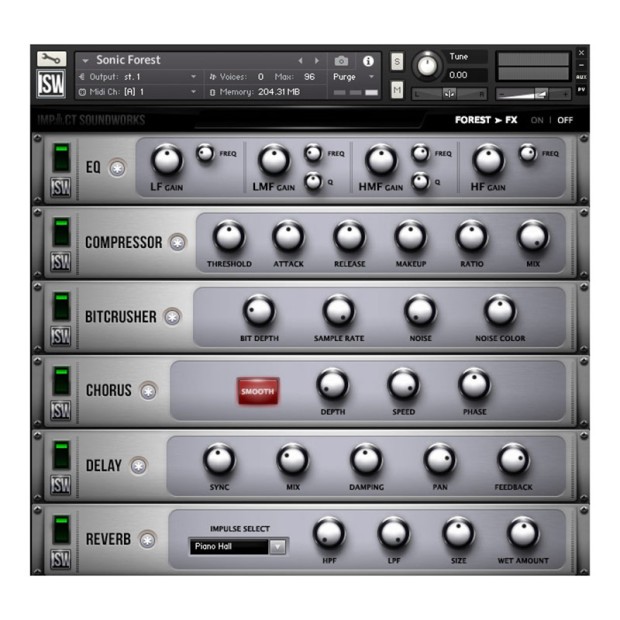Open the Impulse Select Piano Hall dropdown
Screen dimensions: 620x620
pos(278,546)
